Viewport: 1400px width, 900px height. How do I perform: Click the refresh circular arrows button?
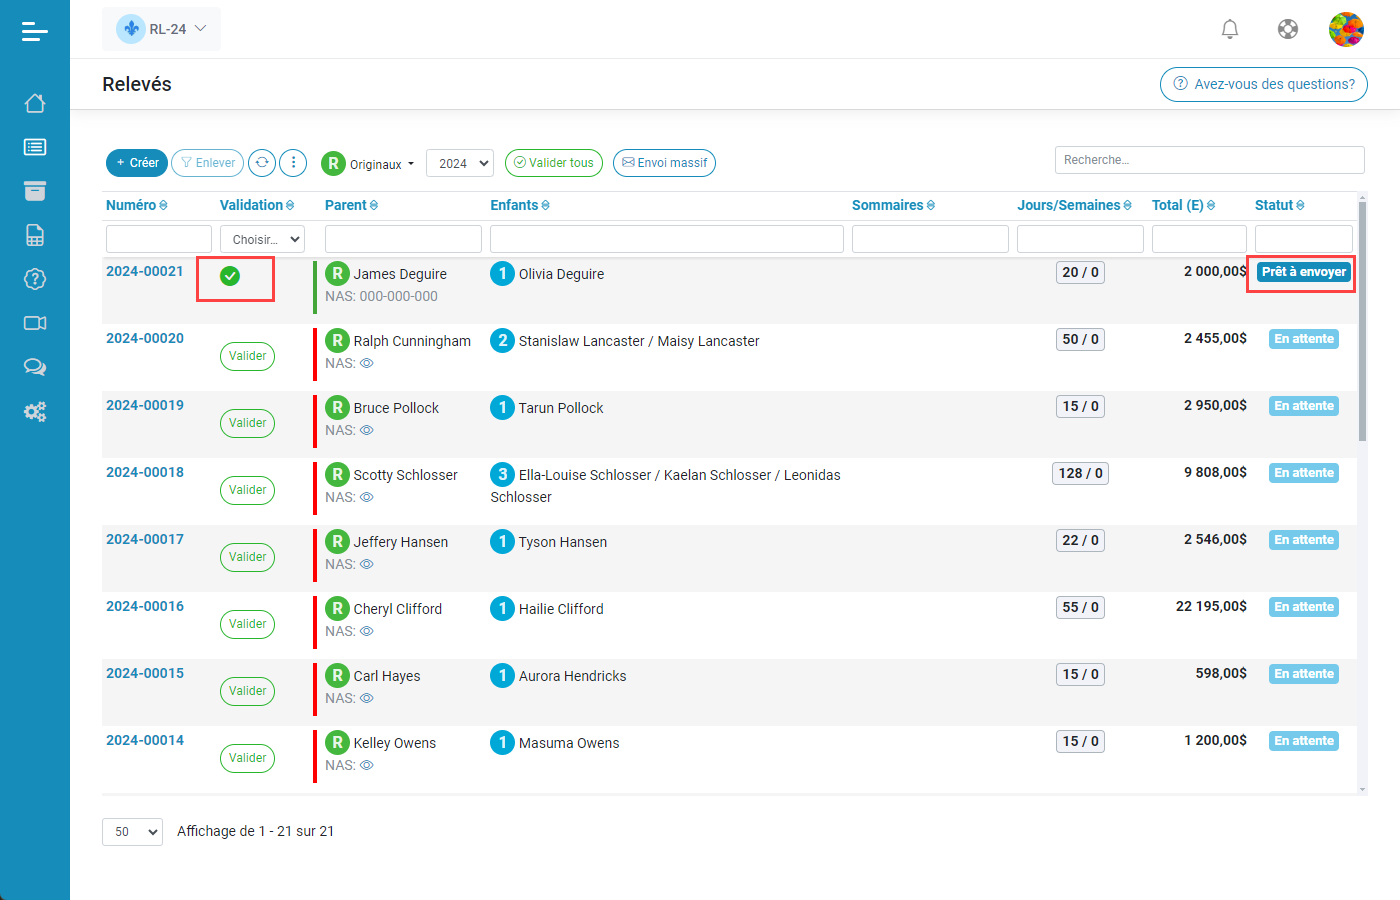[262, 163]
